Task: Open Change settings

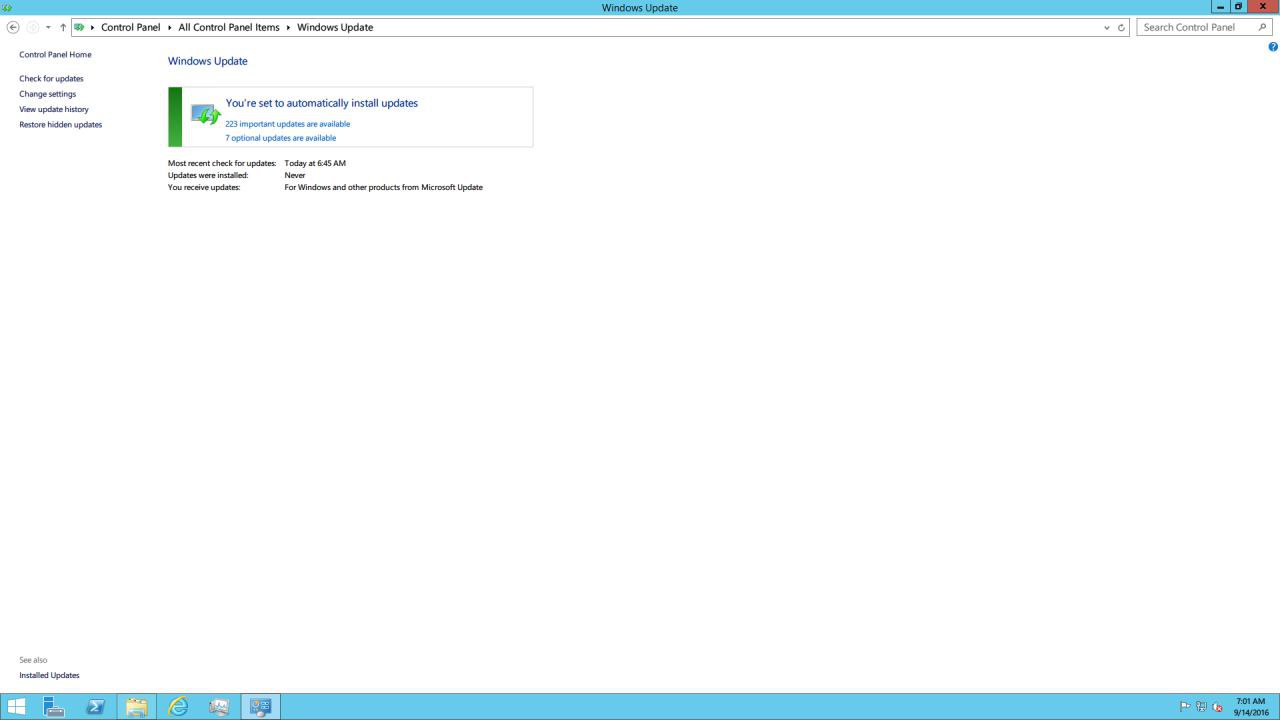Action: [x=47, y=94]
